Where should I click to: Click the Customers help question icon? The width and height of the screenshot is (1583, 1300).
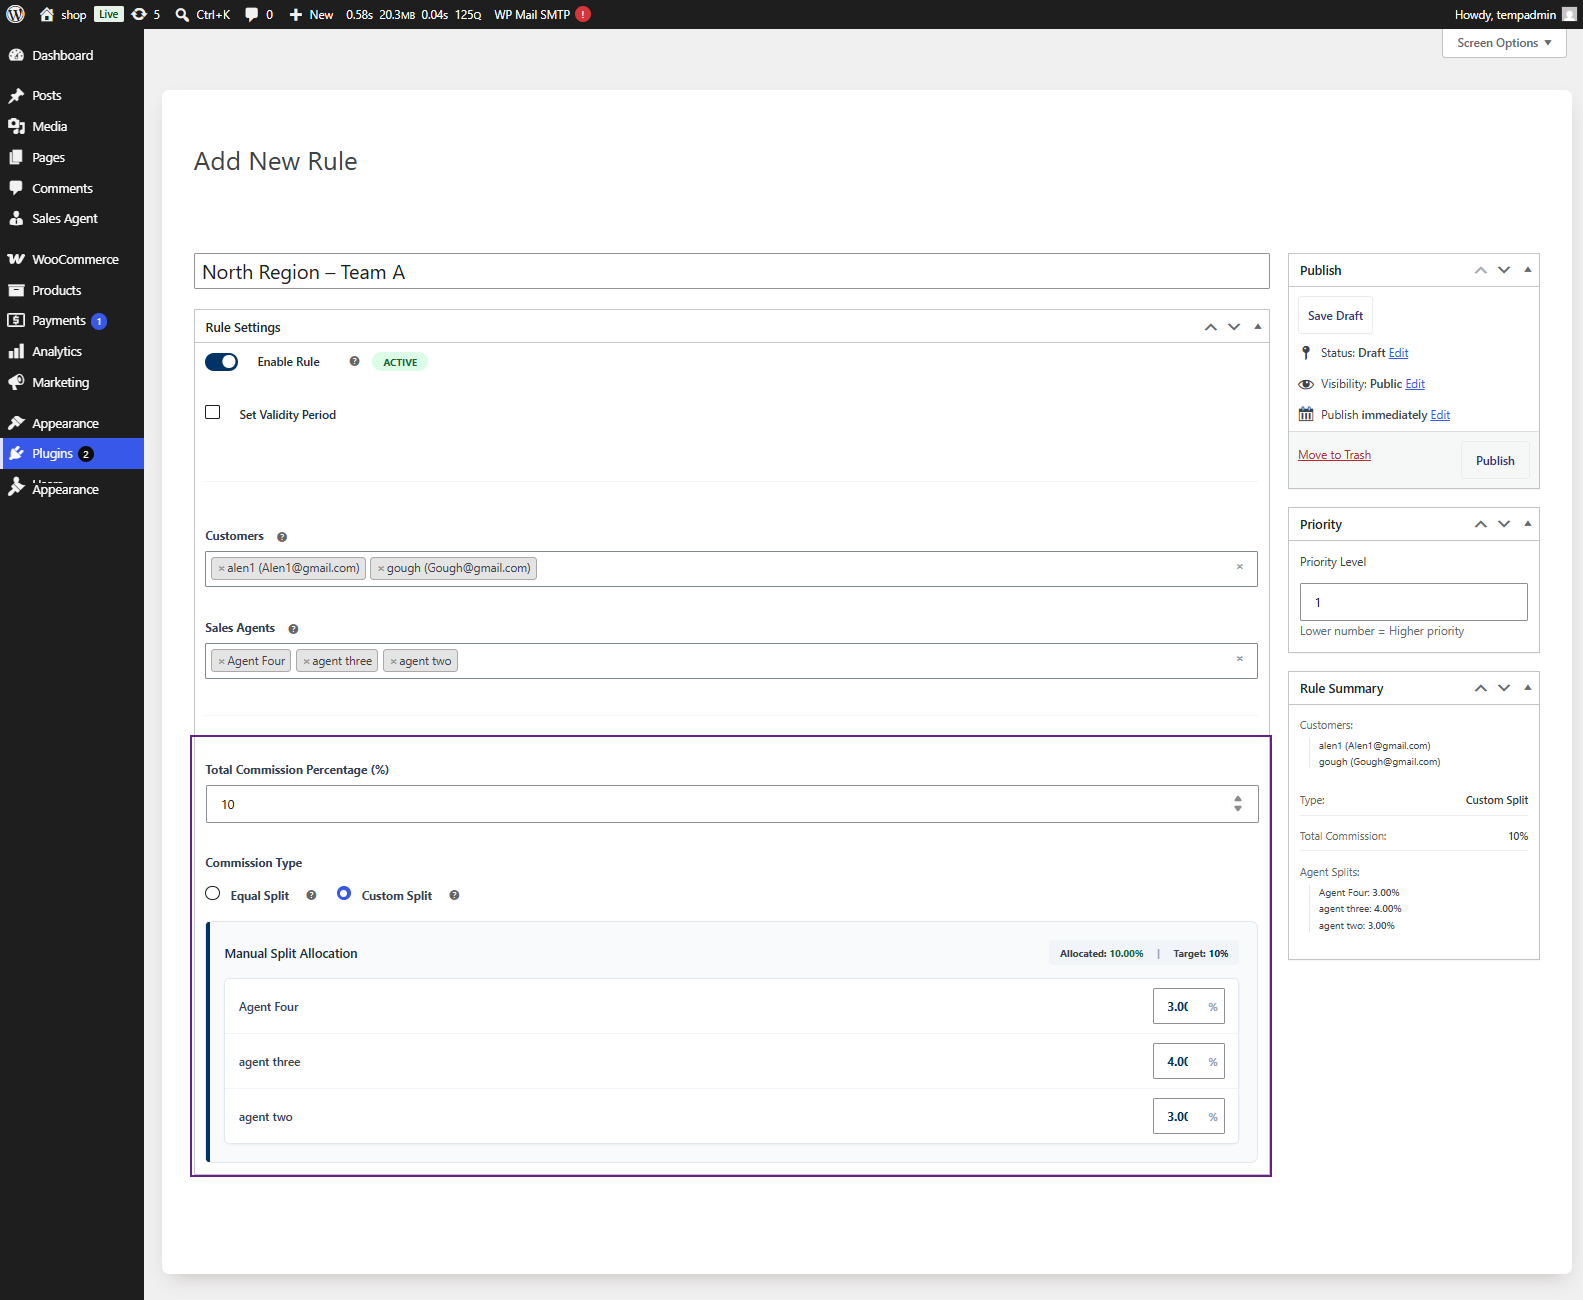(282, 537)
